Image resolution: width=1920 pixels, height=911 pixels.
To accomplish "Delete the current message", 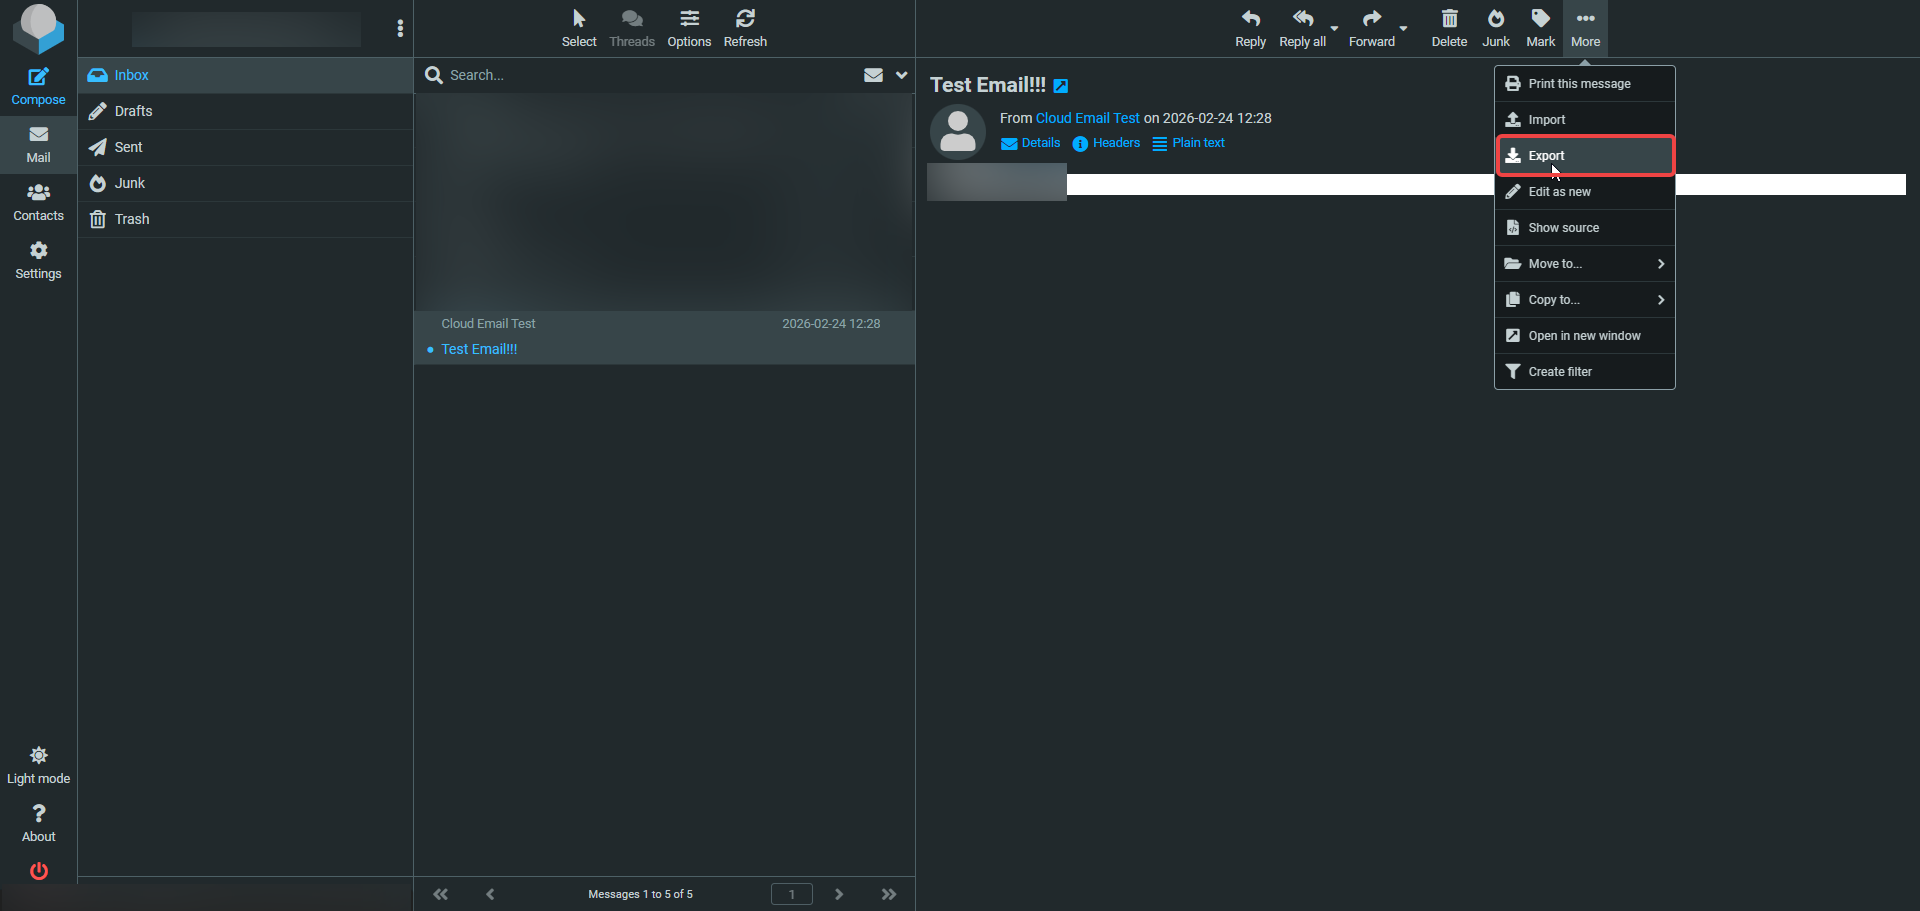I will (1449, 28).
